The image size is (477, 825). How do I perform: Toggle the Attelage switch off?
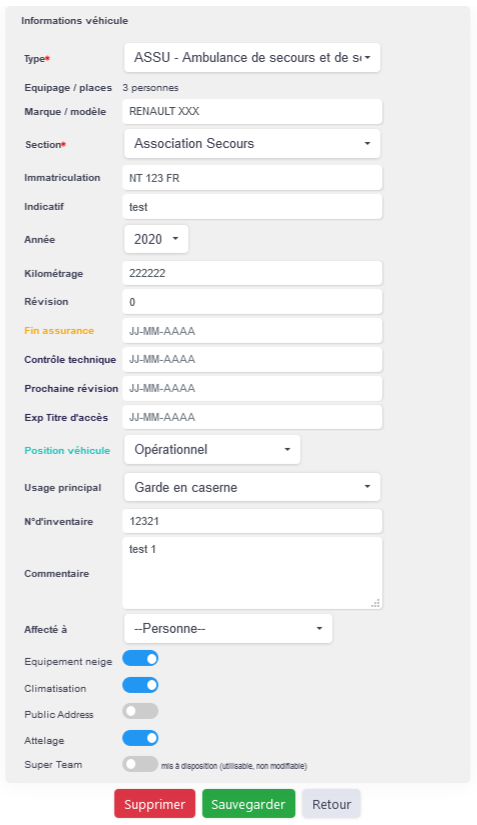(140, 738)
